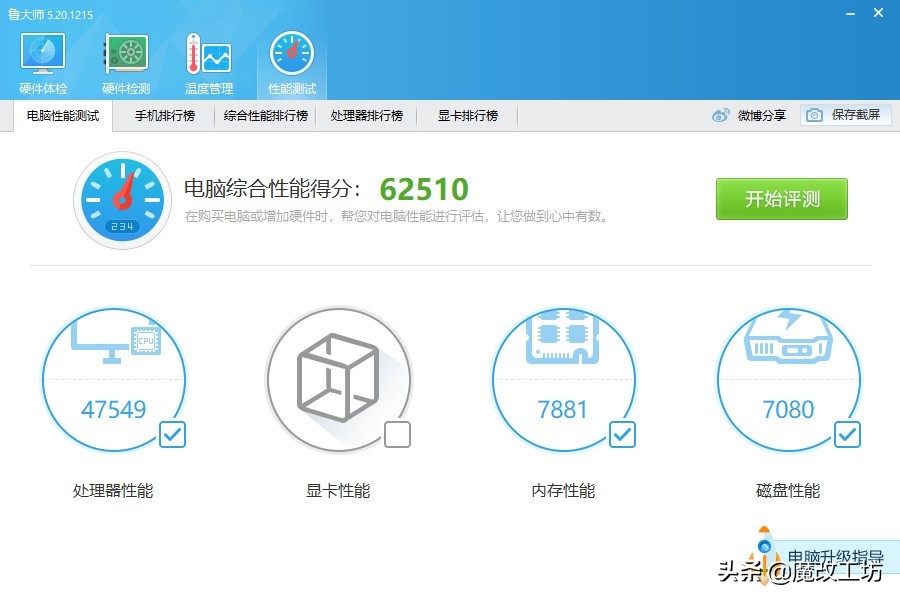The image size is (900, 600).
Task: Uncheck the 处理器性能 test checkbox
Action: 172,434
